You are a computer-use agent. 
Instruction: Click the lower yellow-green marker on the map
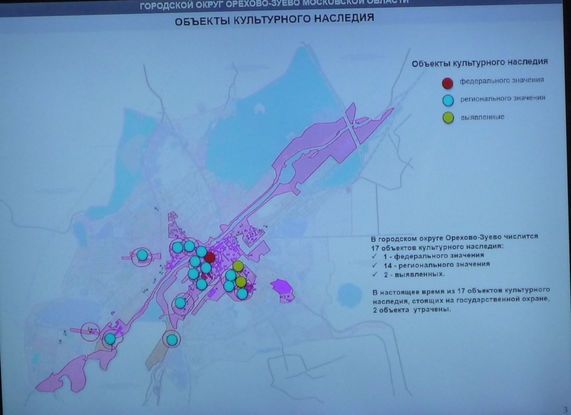[241, 282]
